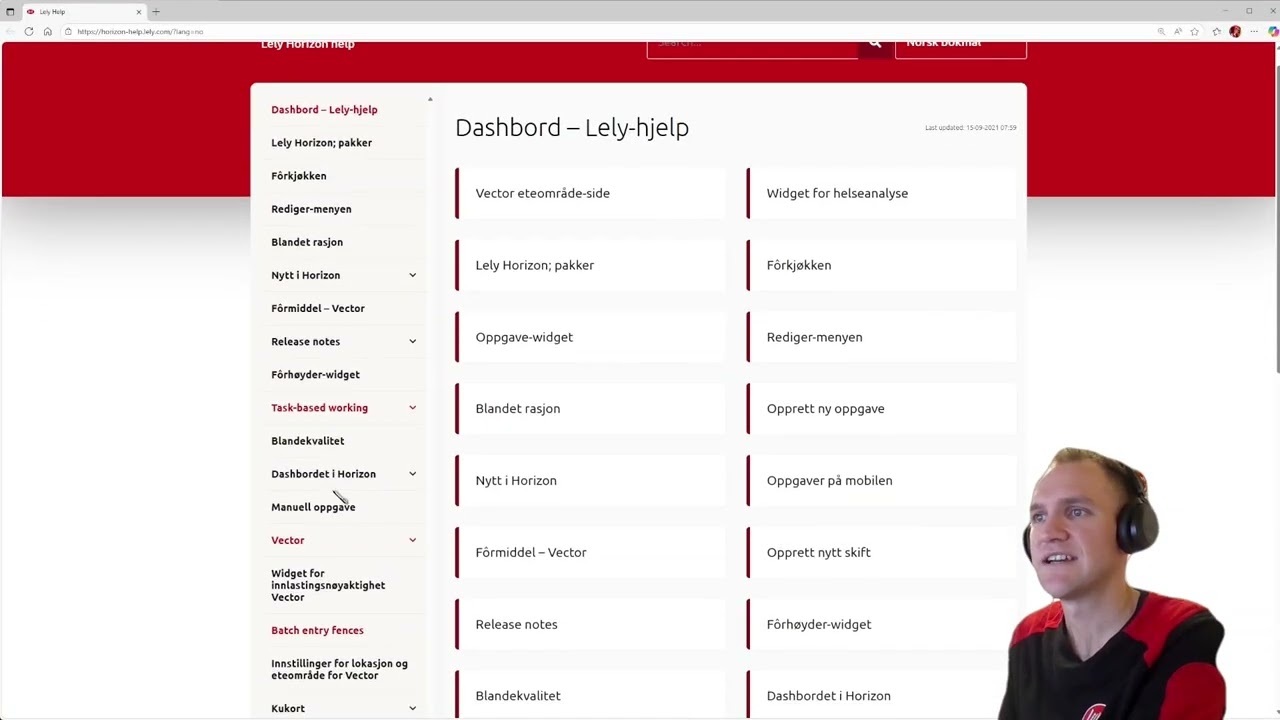This screenshot has width=1280, height=720.
Task: Expand Release notes sidebar chevron
Action: tap(412, 341)
